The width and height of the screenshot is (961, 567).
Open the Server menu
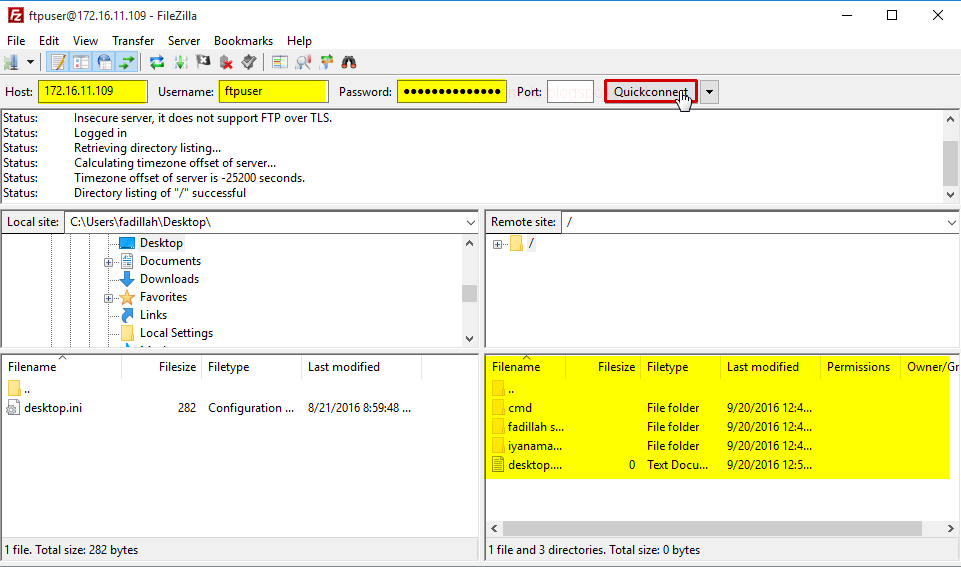(x=184, y=40)
